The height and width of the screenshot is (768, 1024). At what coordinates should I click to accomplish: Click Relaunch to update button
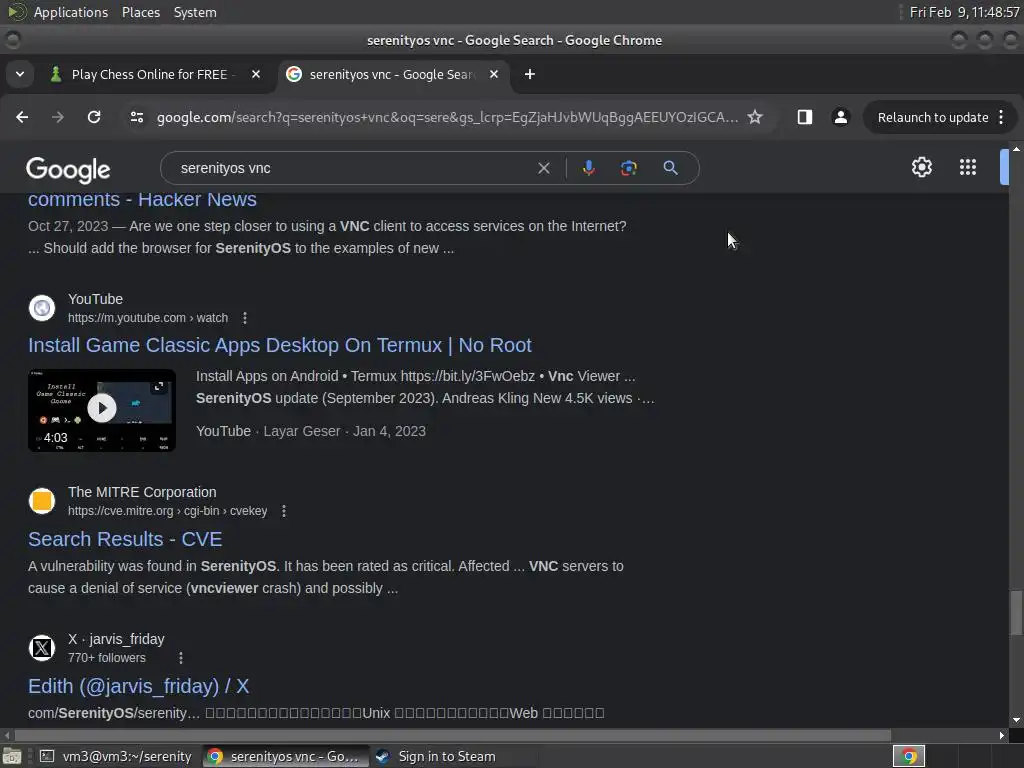click(x=933, y=118)
